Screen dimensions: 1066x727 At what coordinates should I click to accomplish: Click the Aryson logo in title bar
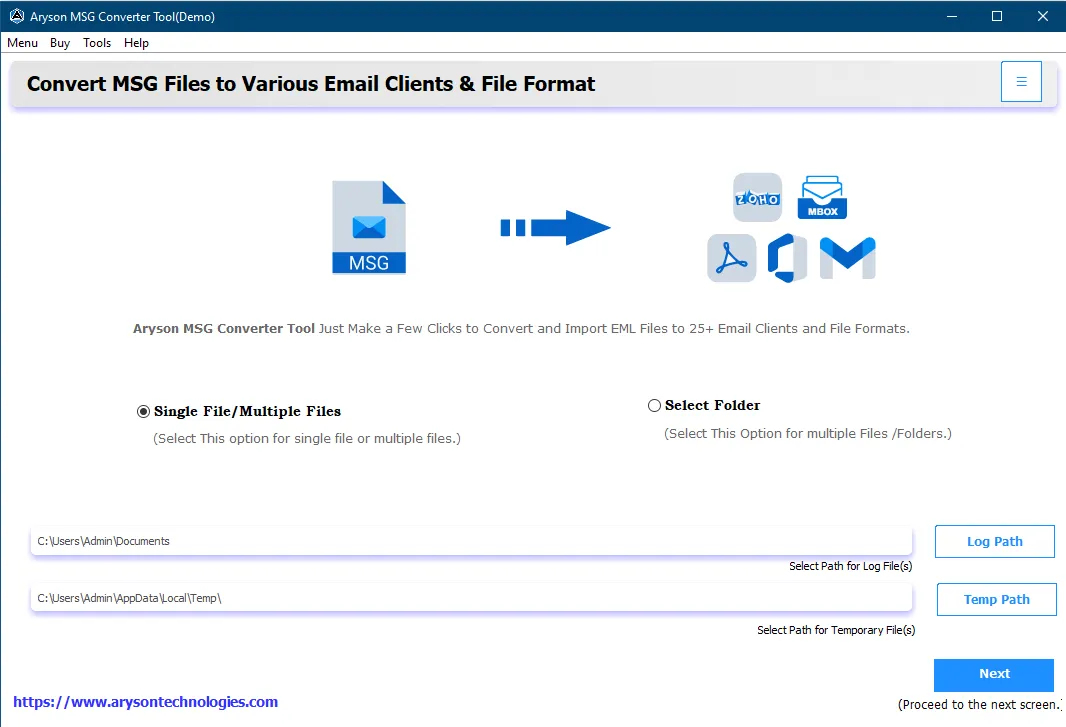16,16
